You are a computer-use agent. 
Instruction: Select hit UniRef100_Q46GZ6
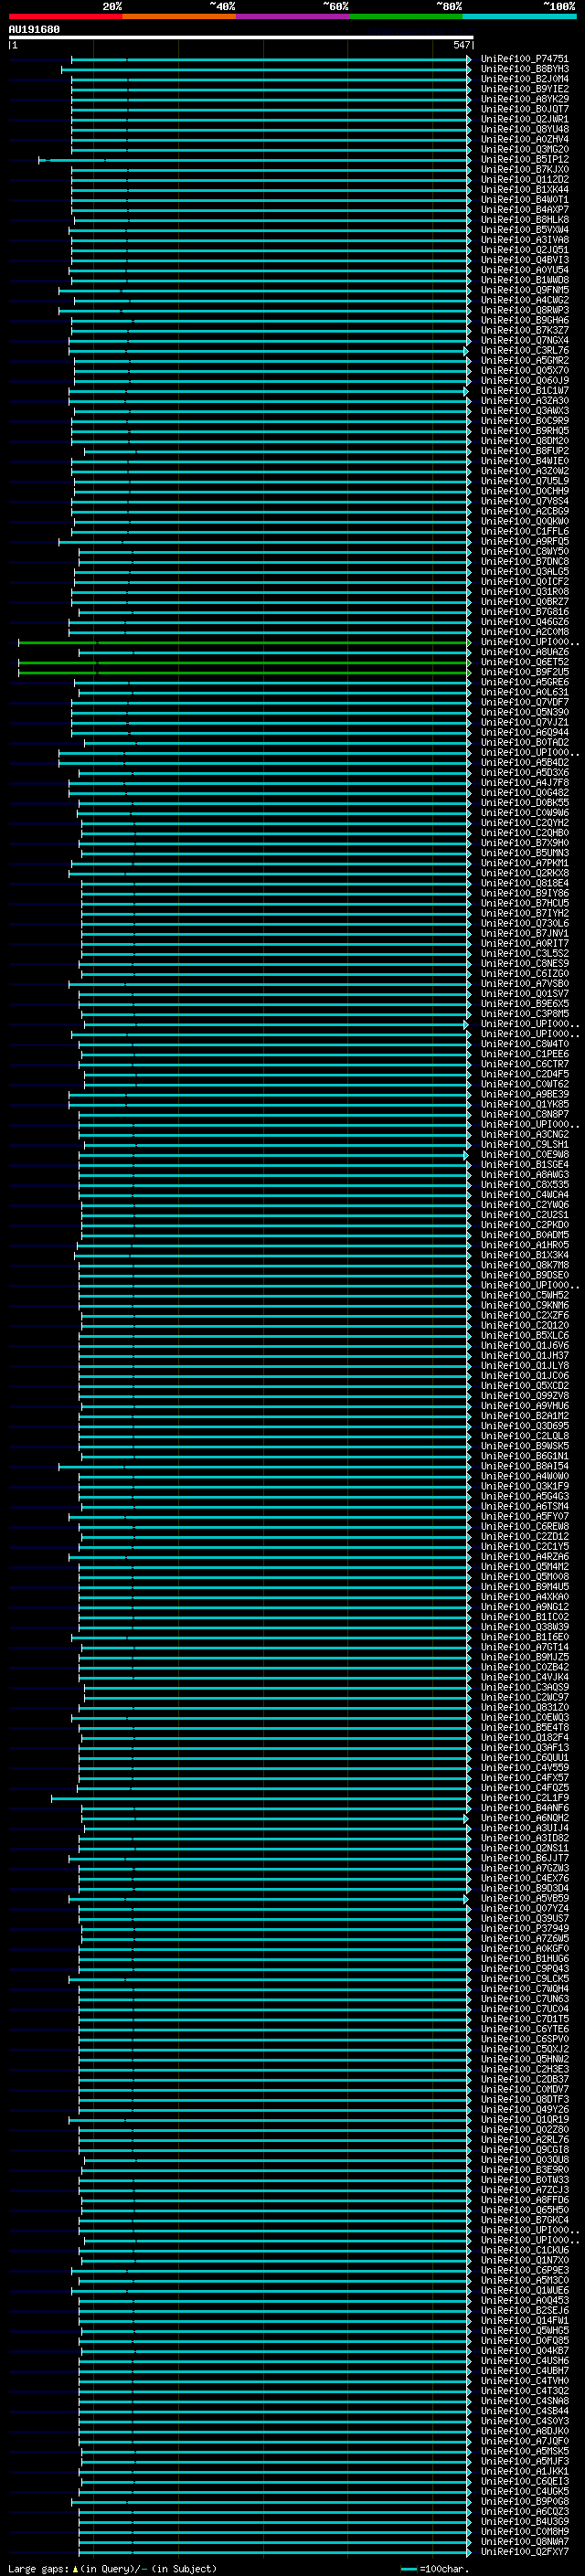[524, 622]
